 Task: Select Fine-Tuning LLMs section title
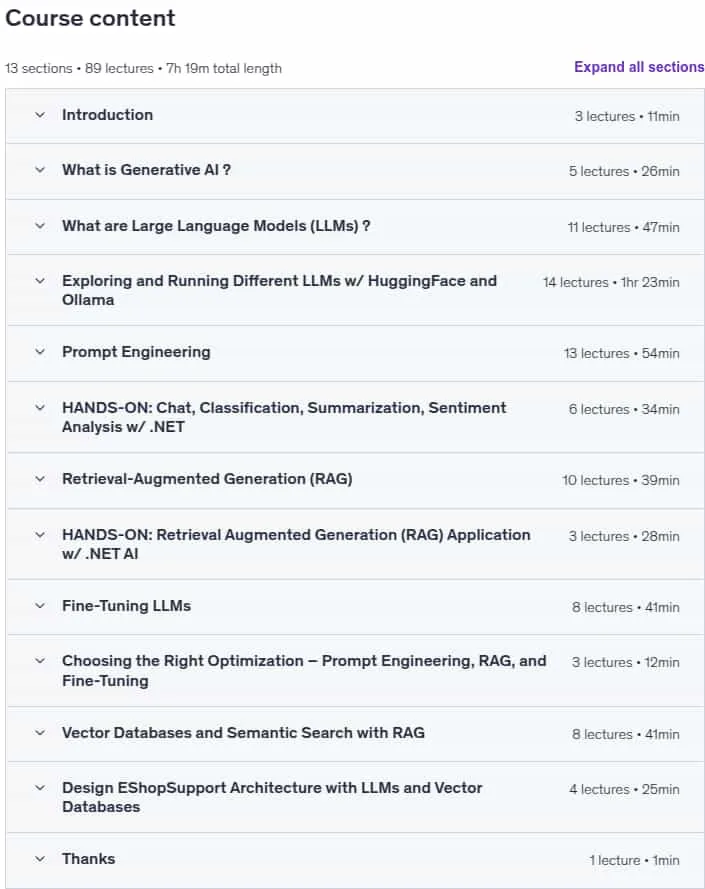126,606
